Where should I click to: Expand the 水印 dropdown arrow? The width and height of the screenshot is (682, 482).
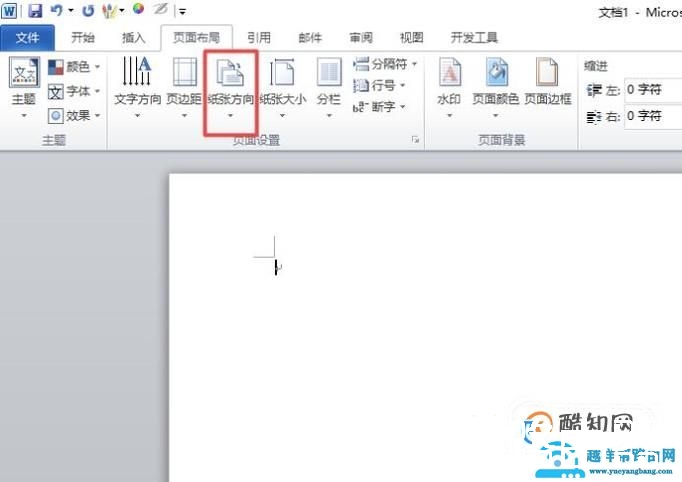[450, 115]
